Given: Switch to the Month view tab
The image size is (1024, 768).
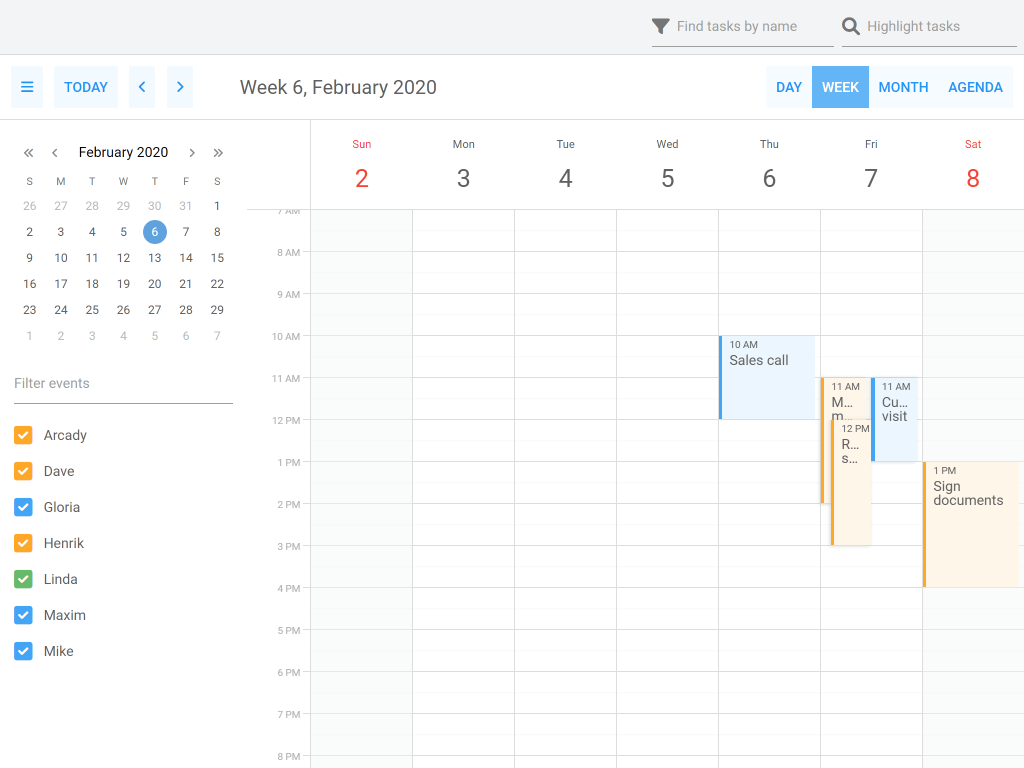Looking at the screenshot, I should click(x=903, y=87).
